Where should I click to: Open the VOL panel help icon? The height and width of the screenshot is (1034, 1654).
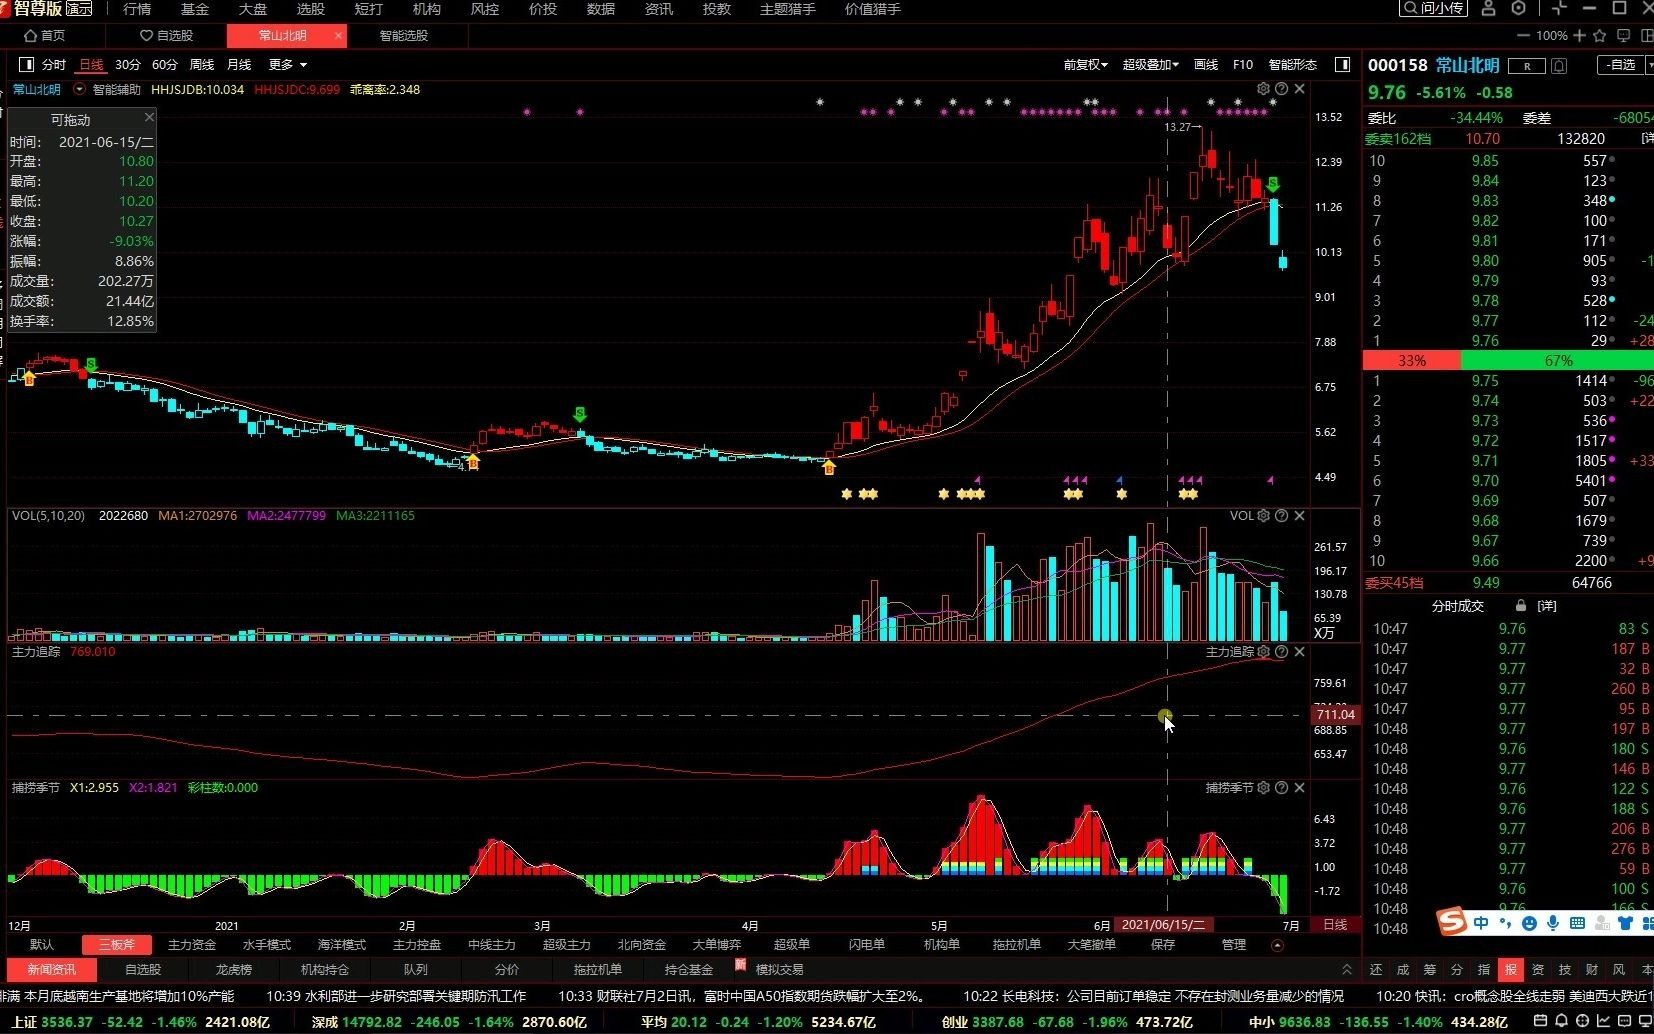tap(1281, 516)
